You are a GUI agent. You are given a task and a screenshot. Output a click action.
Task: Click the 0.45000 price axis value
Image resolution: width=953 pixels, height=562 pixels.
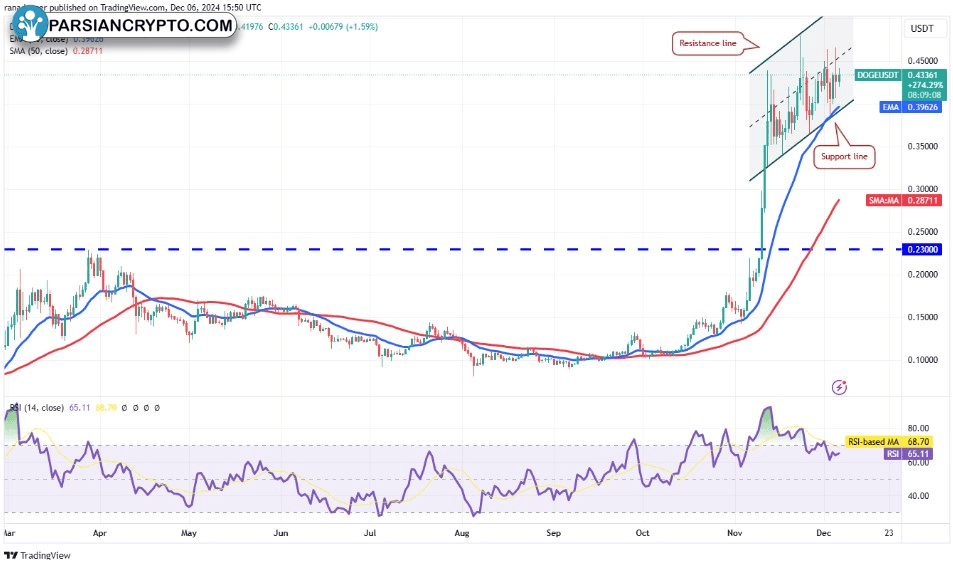point(923,61)
